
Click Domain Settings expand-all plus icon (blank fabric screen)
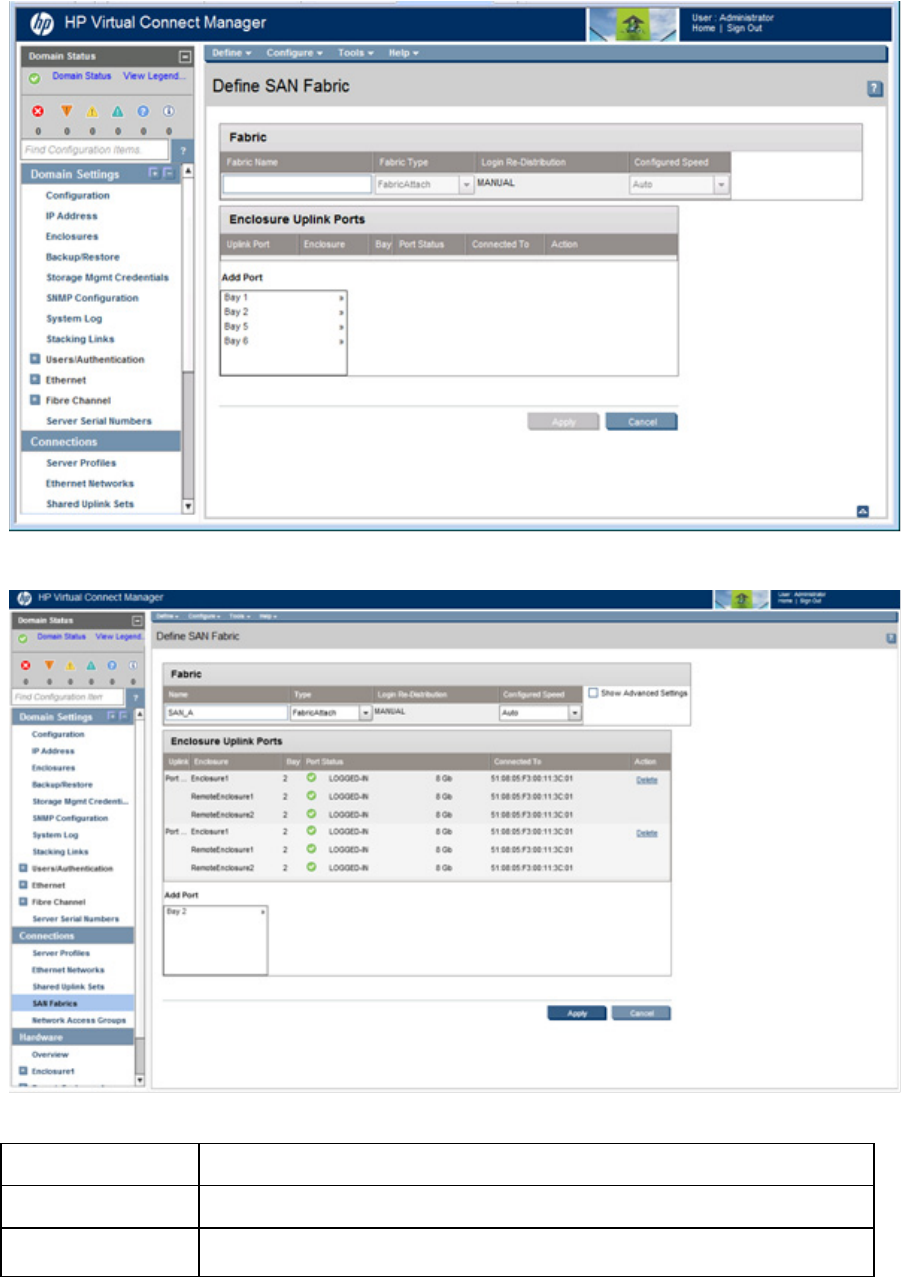tap(153, 173)
